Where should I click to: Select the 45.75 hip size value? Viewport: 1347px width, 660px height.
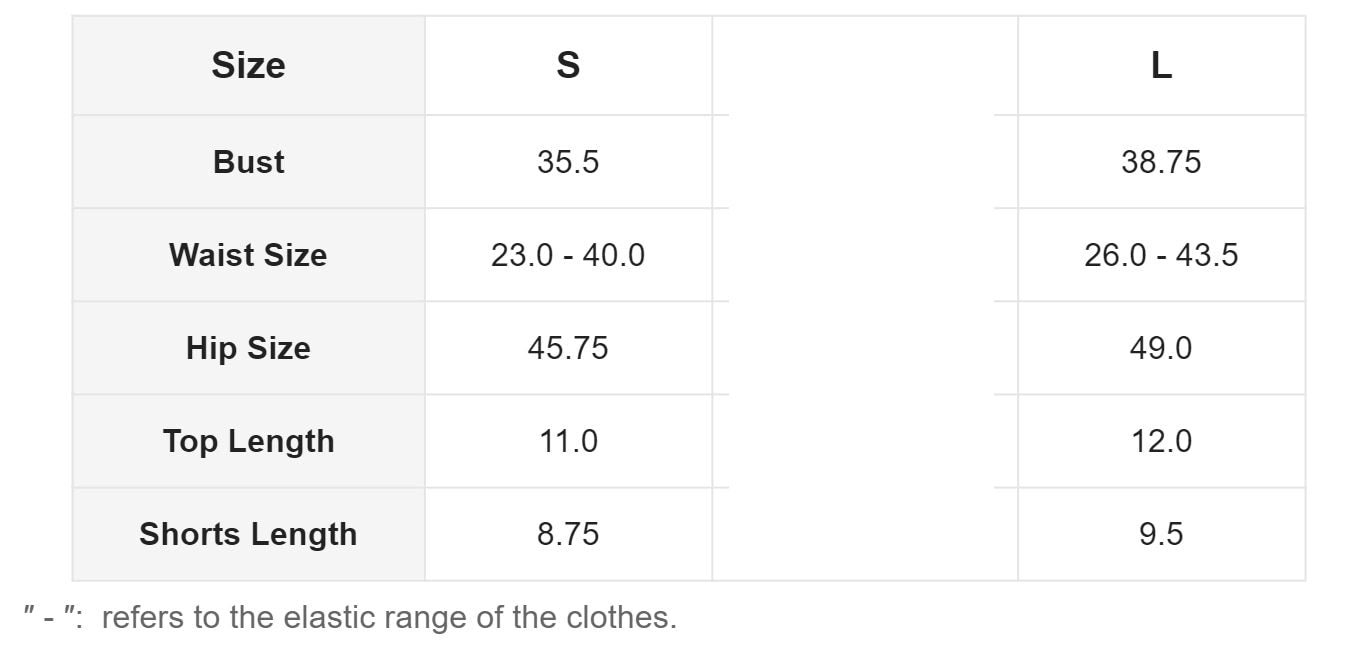tap(568, 348)
